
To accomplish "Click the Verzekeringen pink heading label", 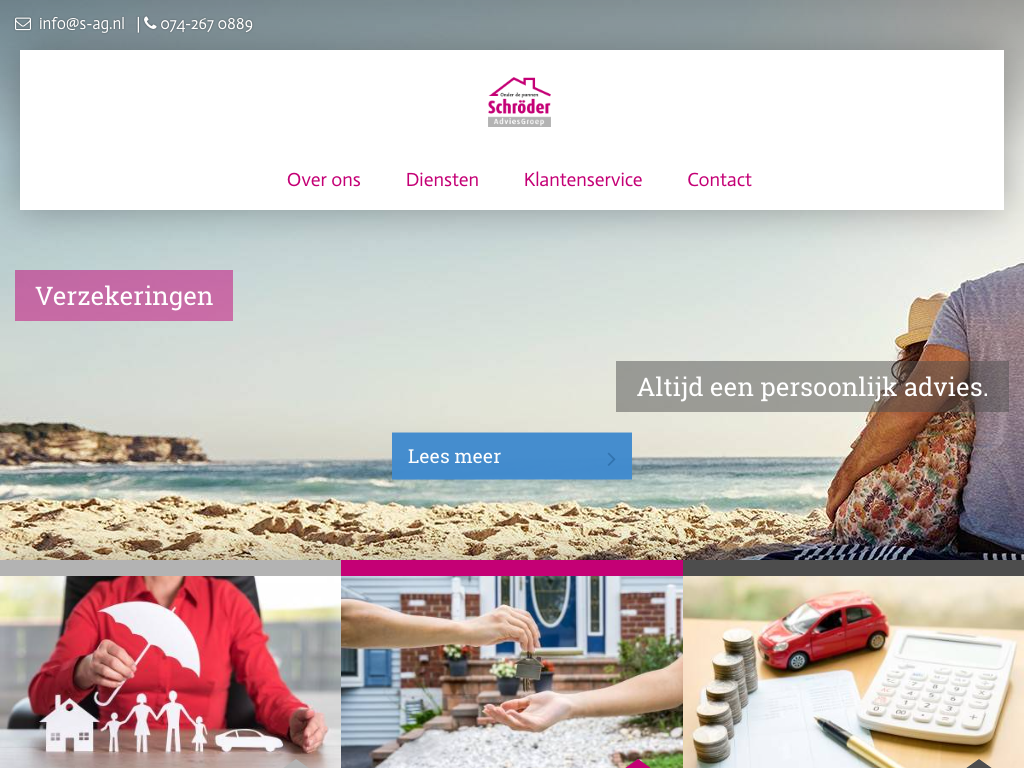I will [124, 295].
